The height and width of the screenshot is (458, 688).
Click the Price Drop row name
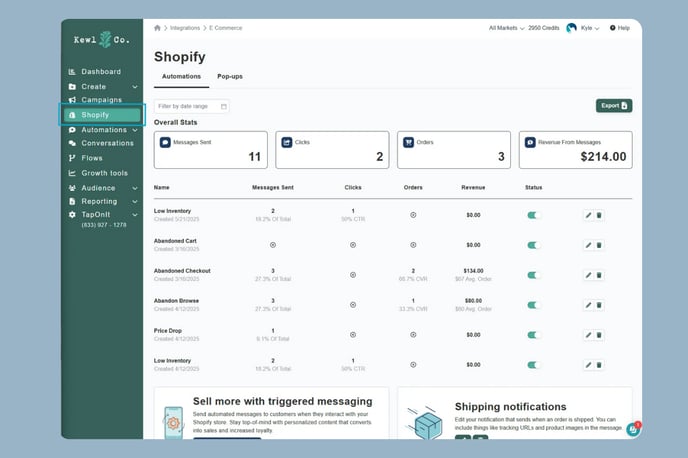click(168, 331)
